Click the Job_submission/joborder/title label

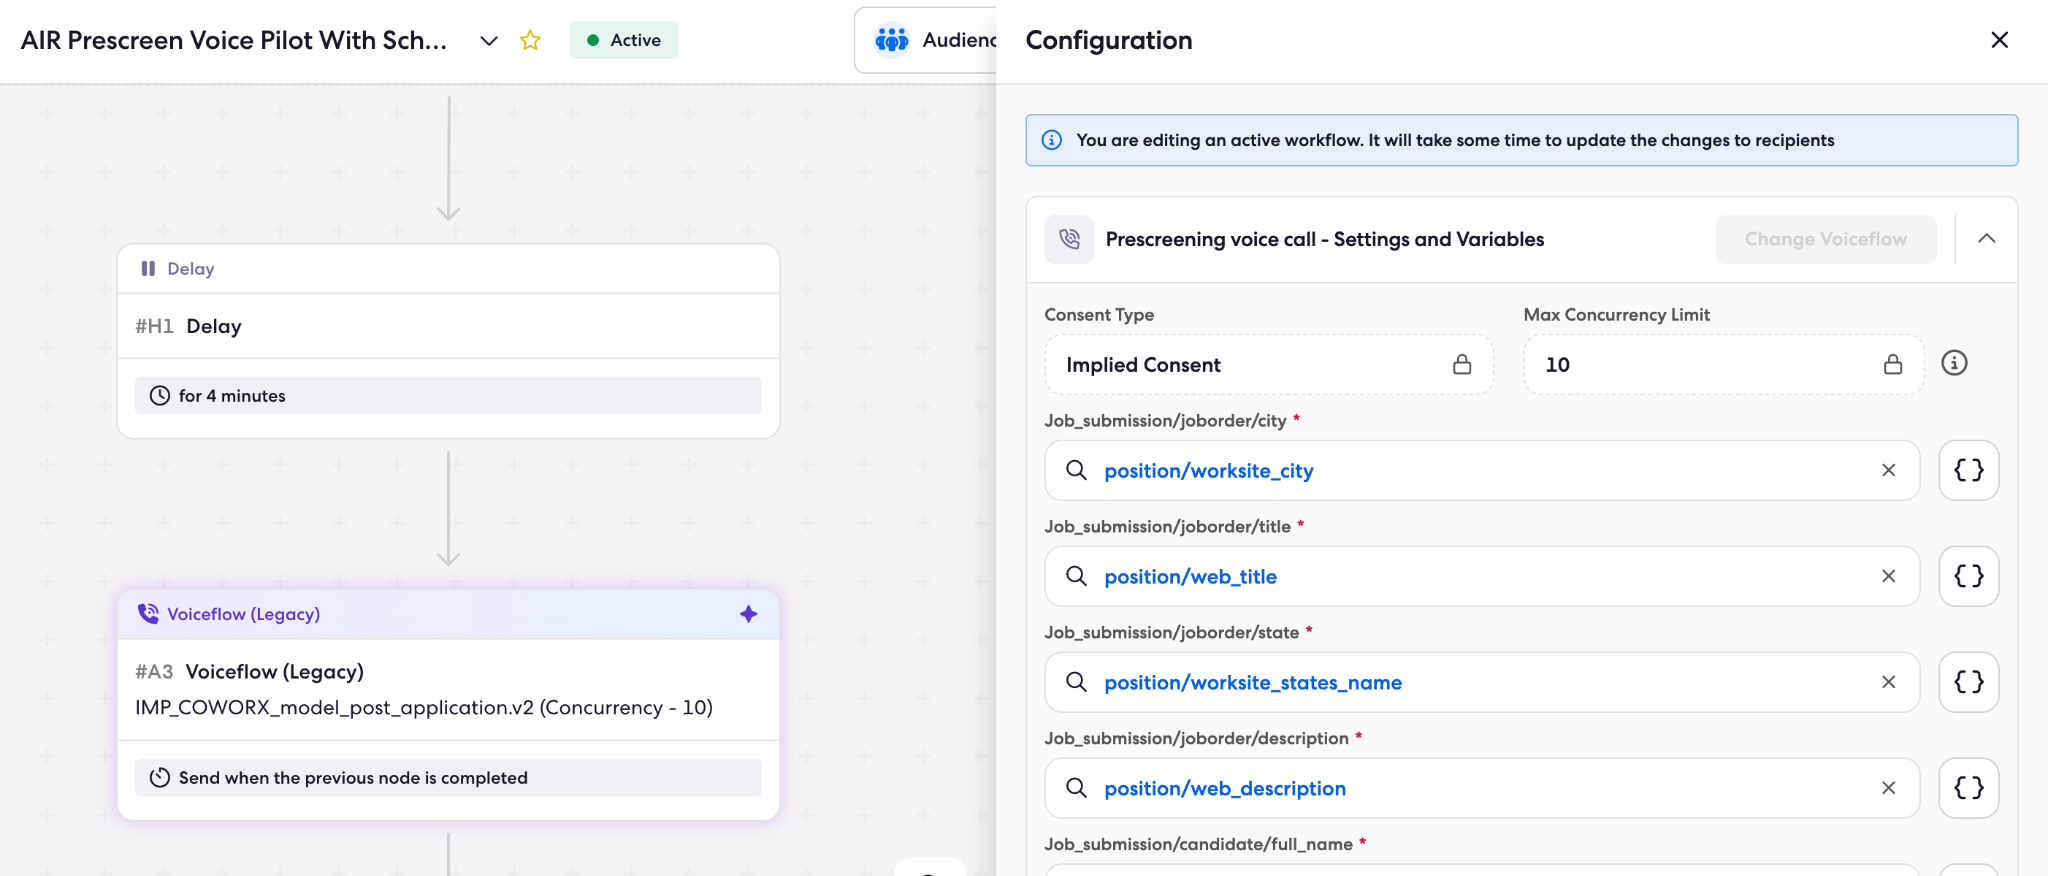(1168, 527)
